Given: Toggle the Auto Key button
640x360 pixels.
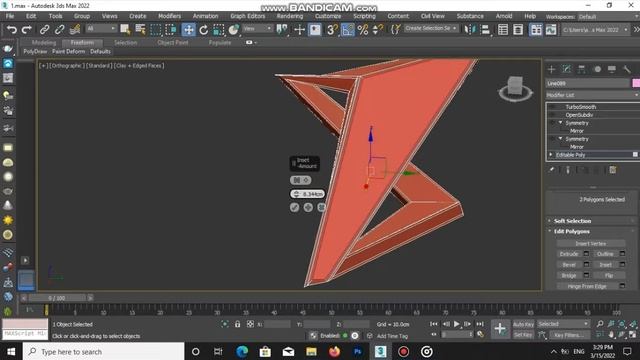Looking at the screenshot, I should click(x=523, y=324).
